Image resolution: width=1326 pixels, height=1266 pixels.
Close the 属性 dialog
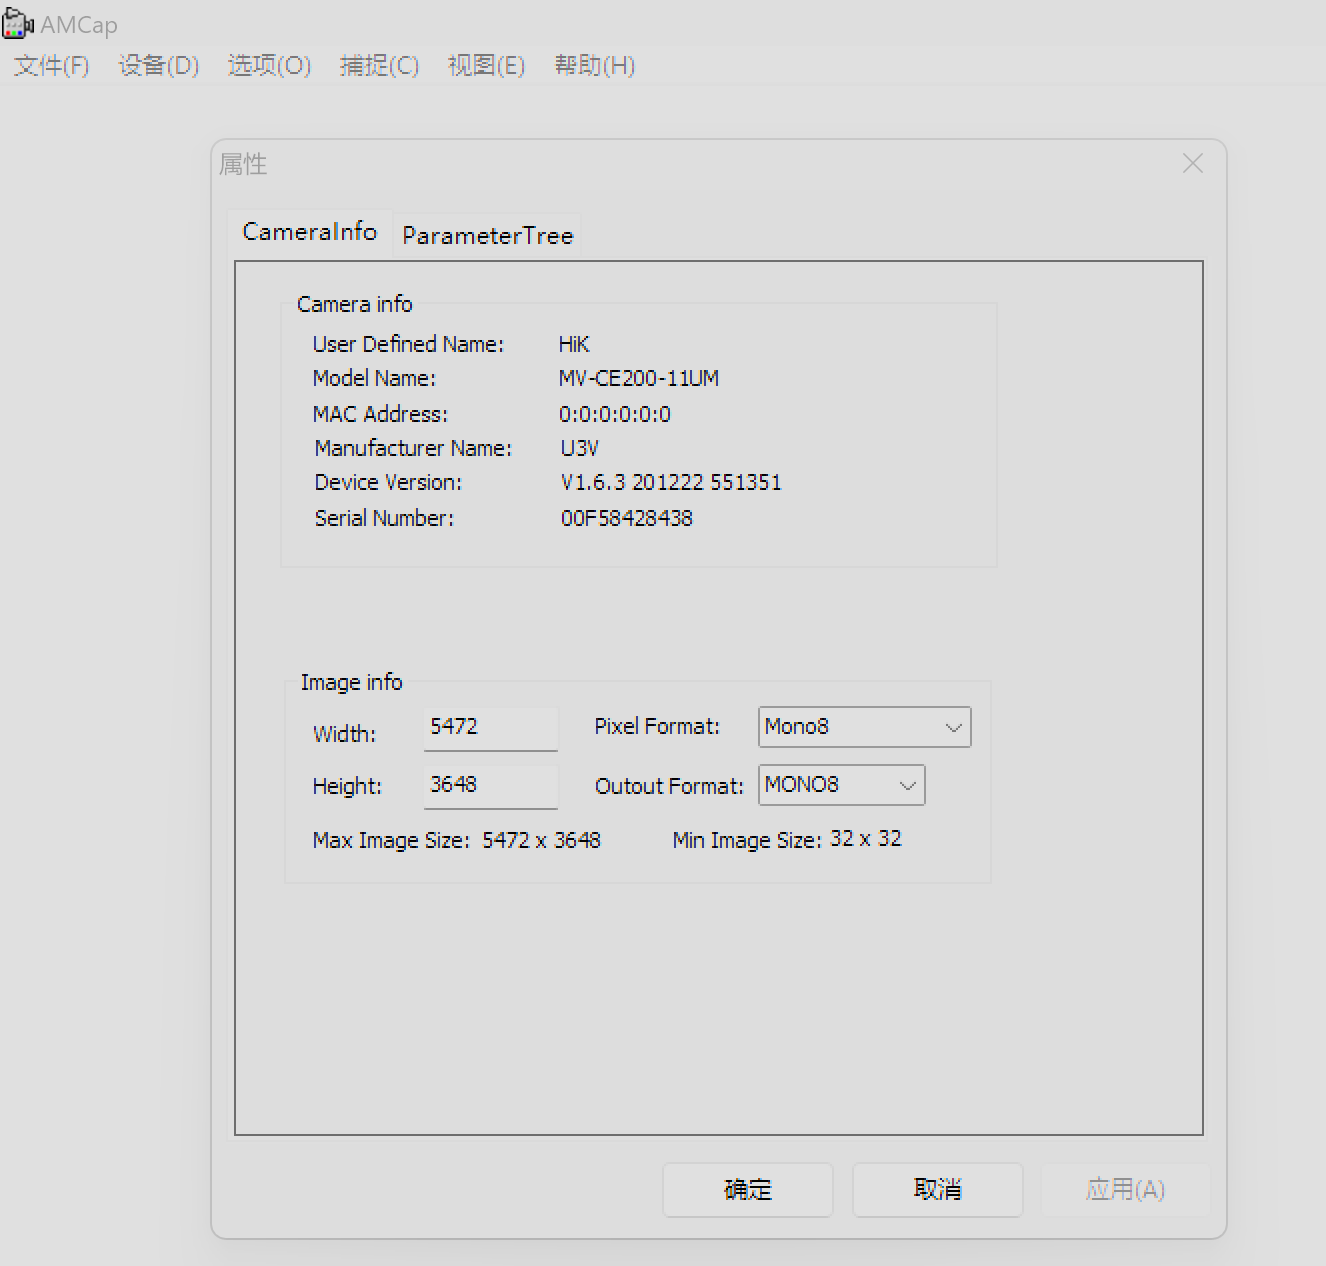[1193, 163]
